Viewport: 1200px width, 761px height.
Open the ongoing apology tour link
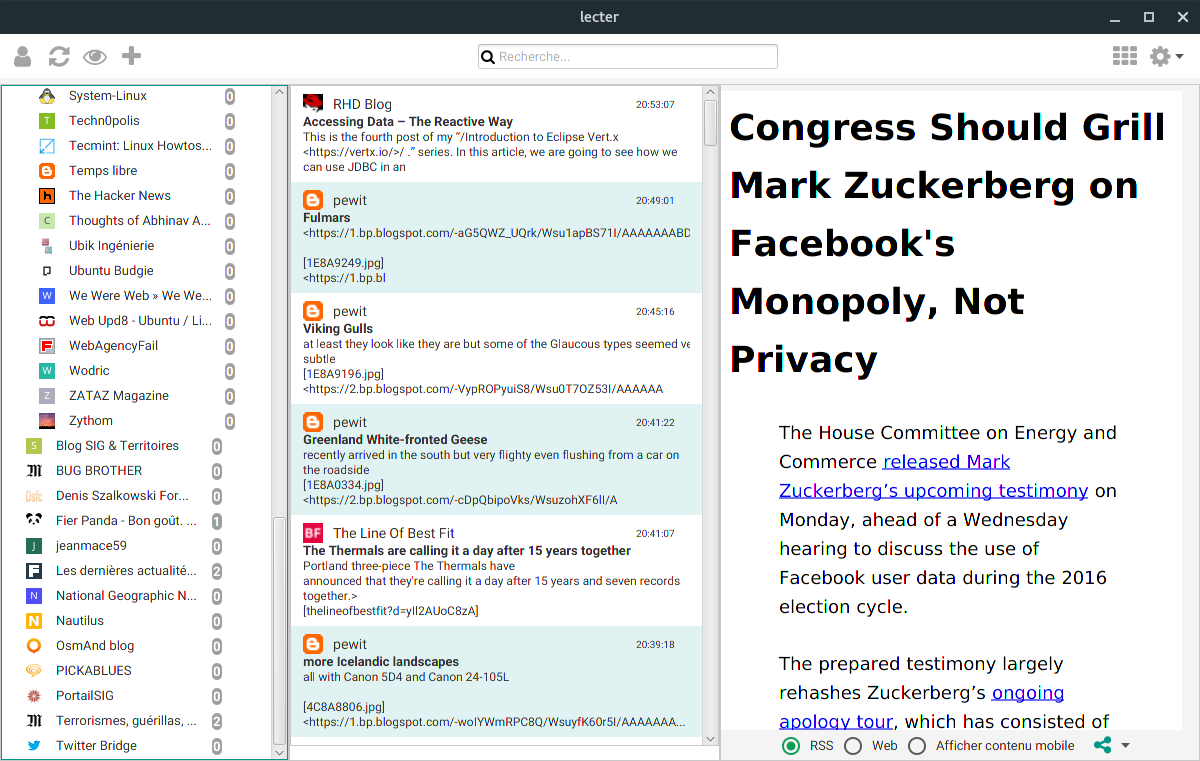pyautogui.click(x=921, y=707)
